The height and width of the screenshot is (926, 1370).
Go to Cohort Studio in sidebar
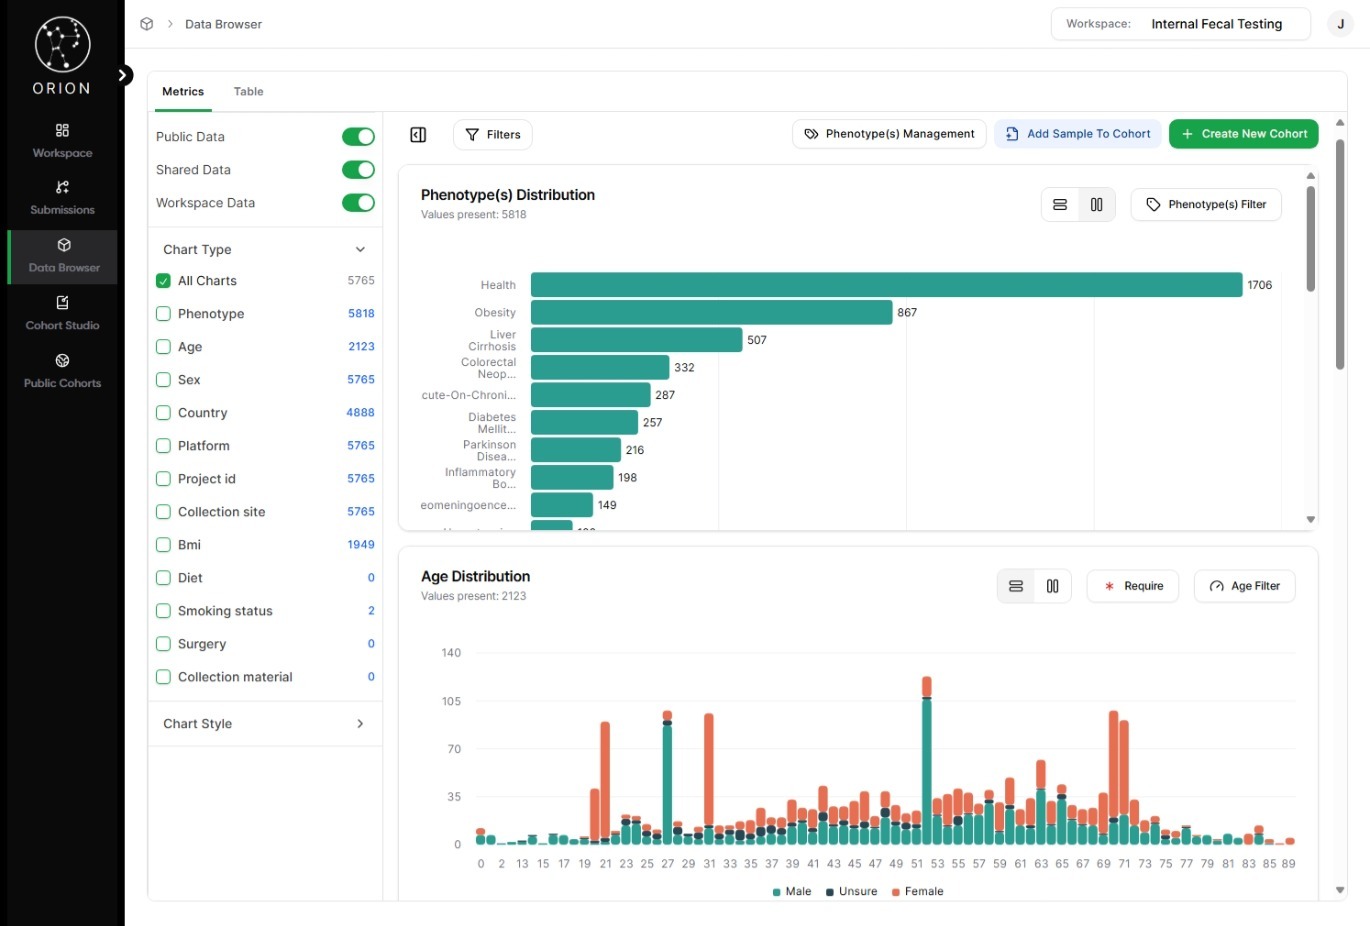(62, 312)
